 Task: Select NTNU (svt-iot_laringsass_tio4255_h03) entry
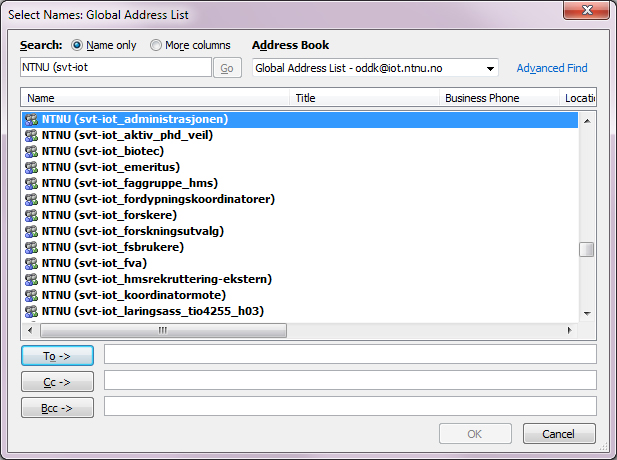(300, 311)
